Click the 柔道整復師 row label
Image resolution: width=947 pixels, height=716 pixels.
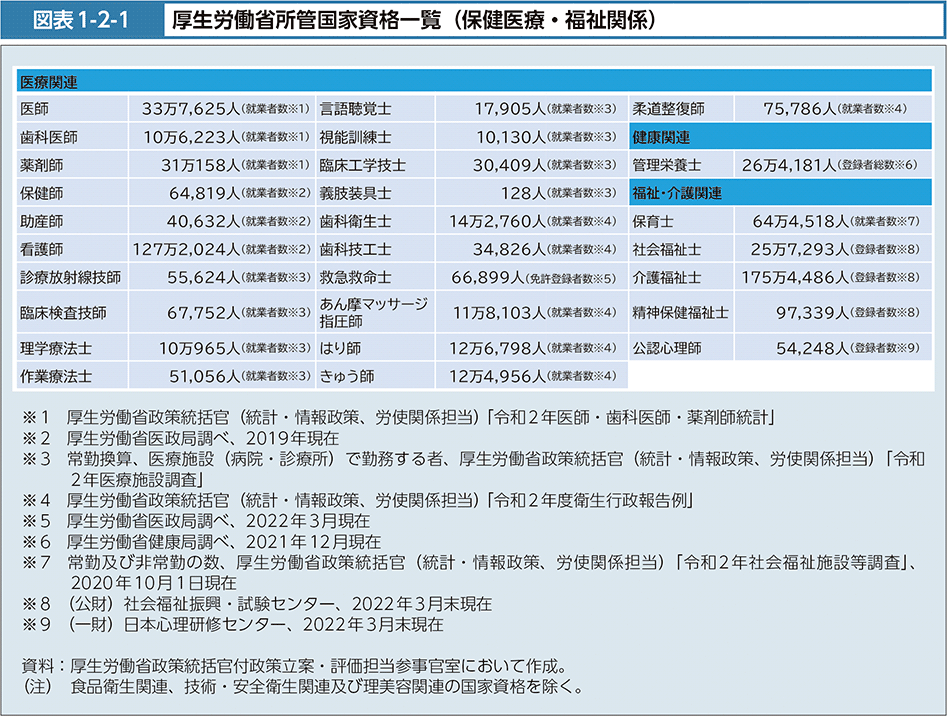(669, 108)
